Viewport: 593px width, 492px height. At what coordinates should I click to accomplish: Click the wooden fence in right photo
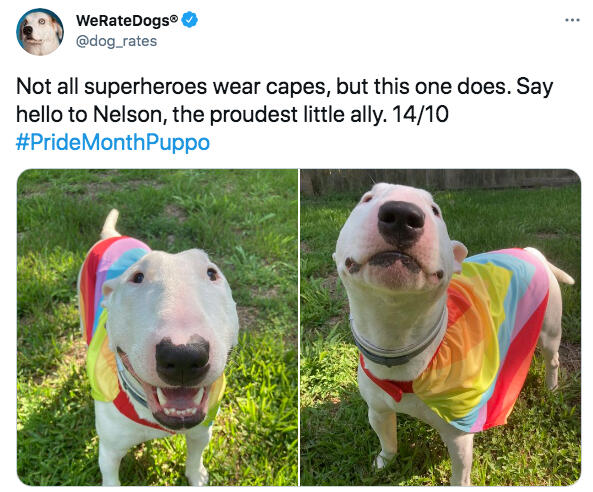coord(441,180)
